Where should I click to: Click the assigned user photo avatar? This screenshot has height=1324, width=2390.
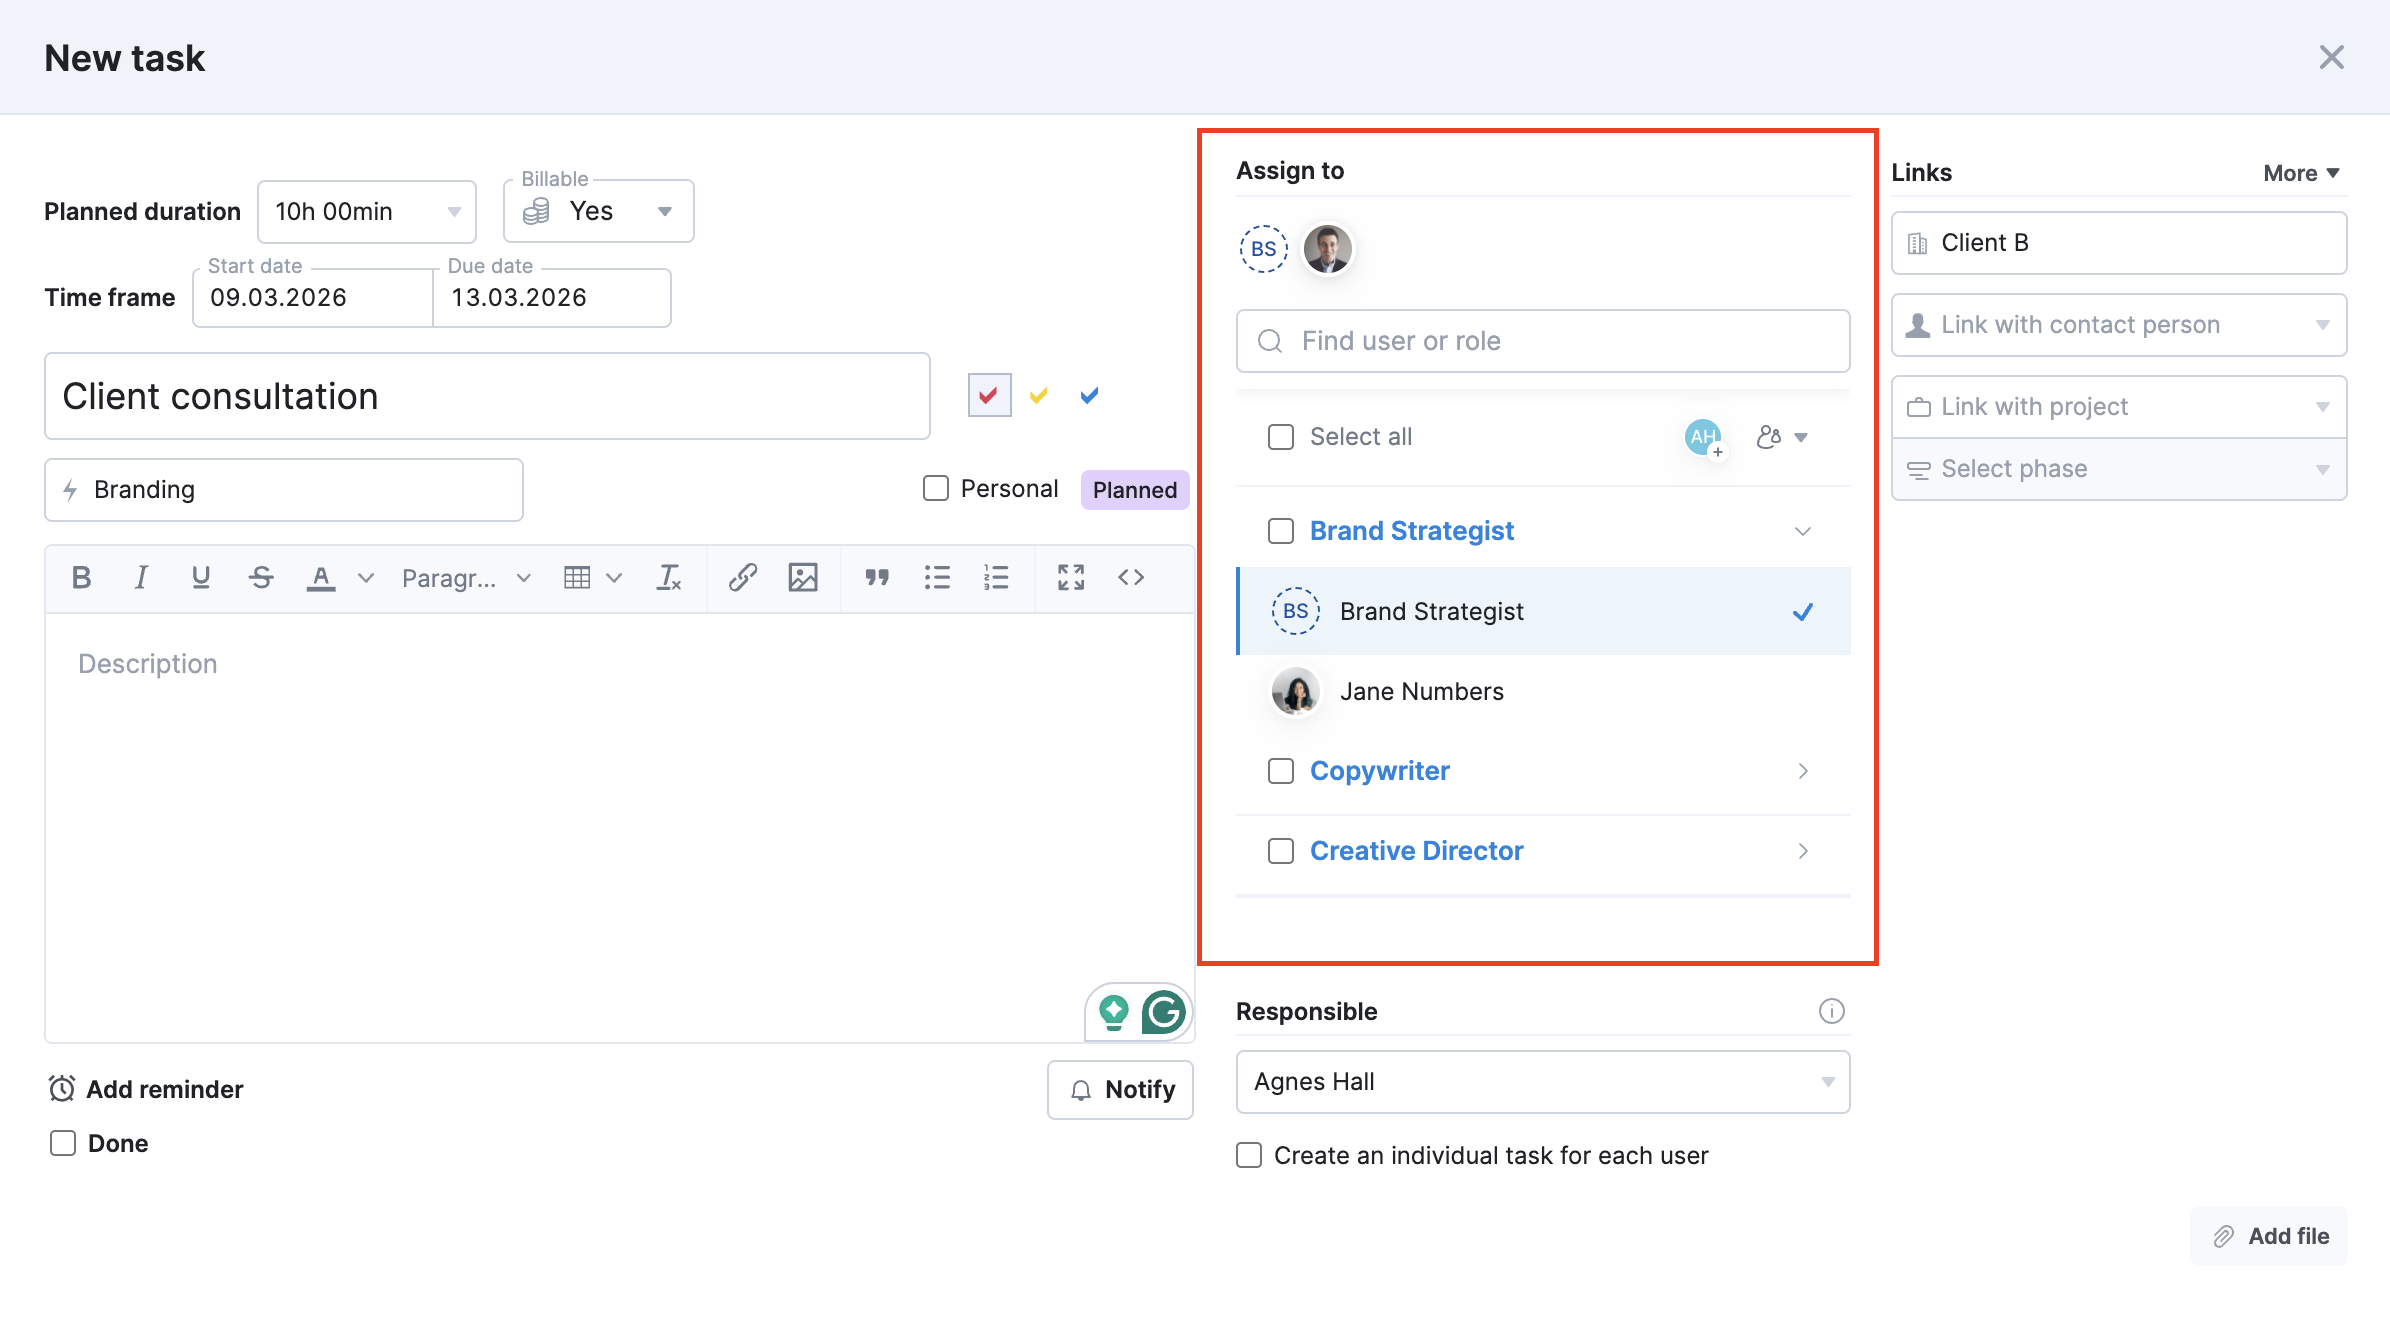pyautogui.click(x=1327, y=249)
